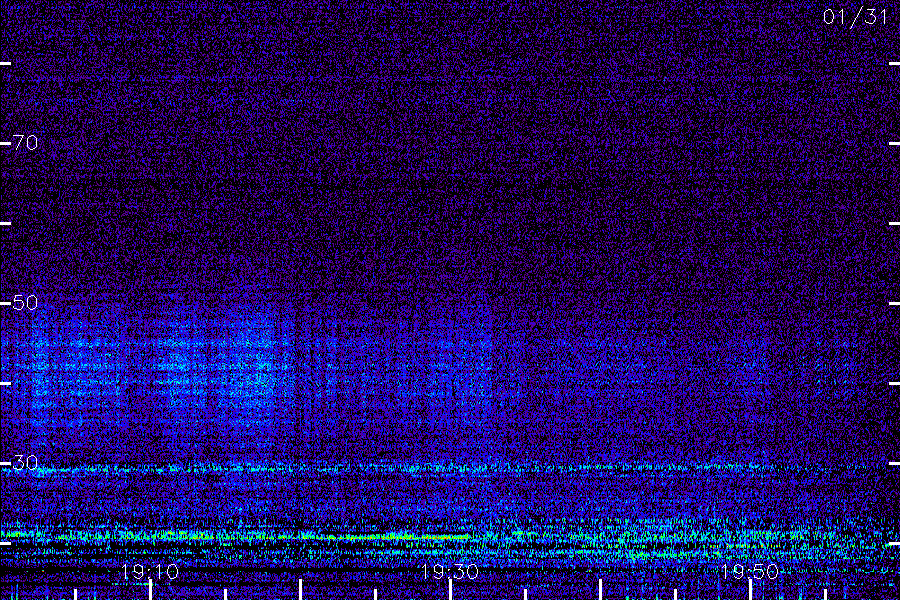The image size is (900, 600).
Task: Click the 19:10 time label
Action: pos(150,572)
